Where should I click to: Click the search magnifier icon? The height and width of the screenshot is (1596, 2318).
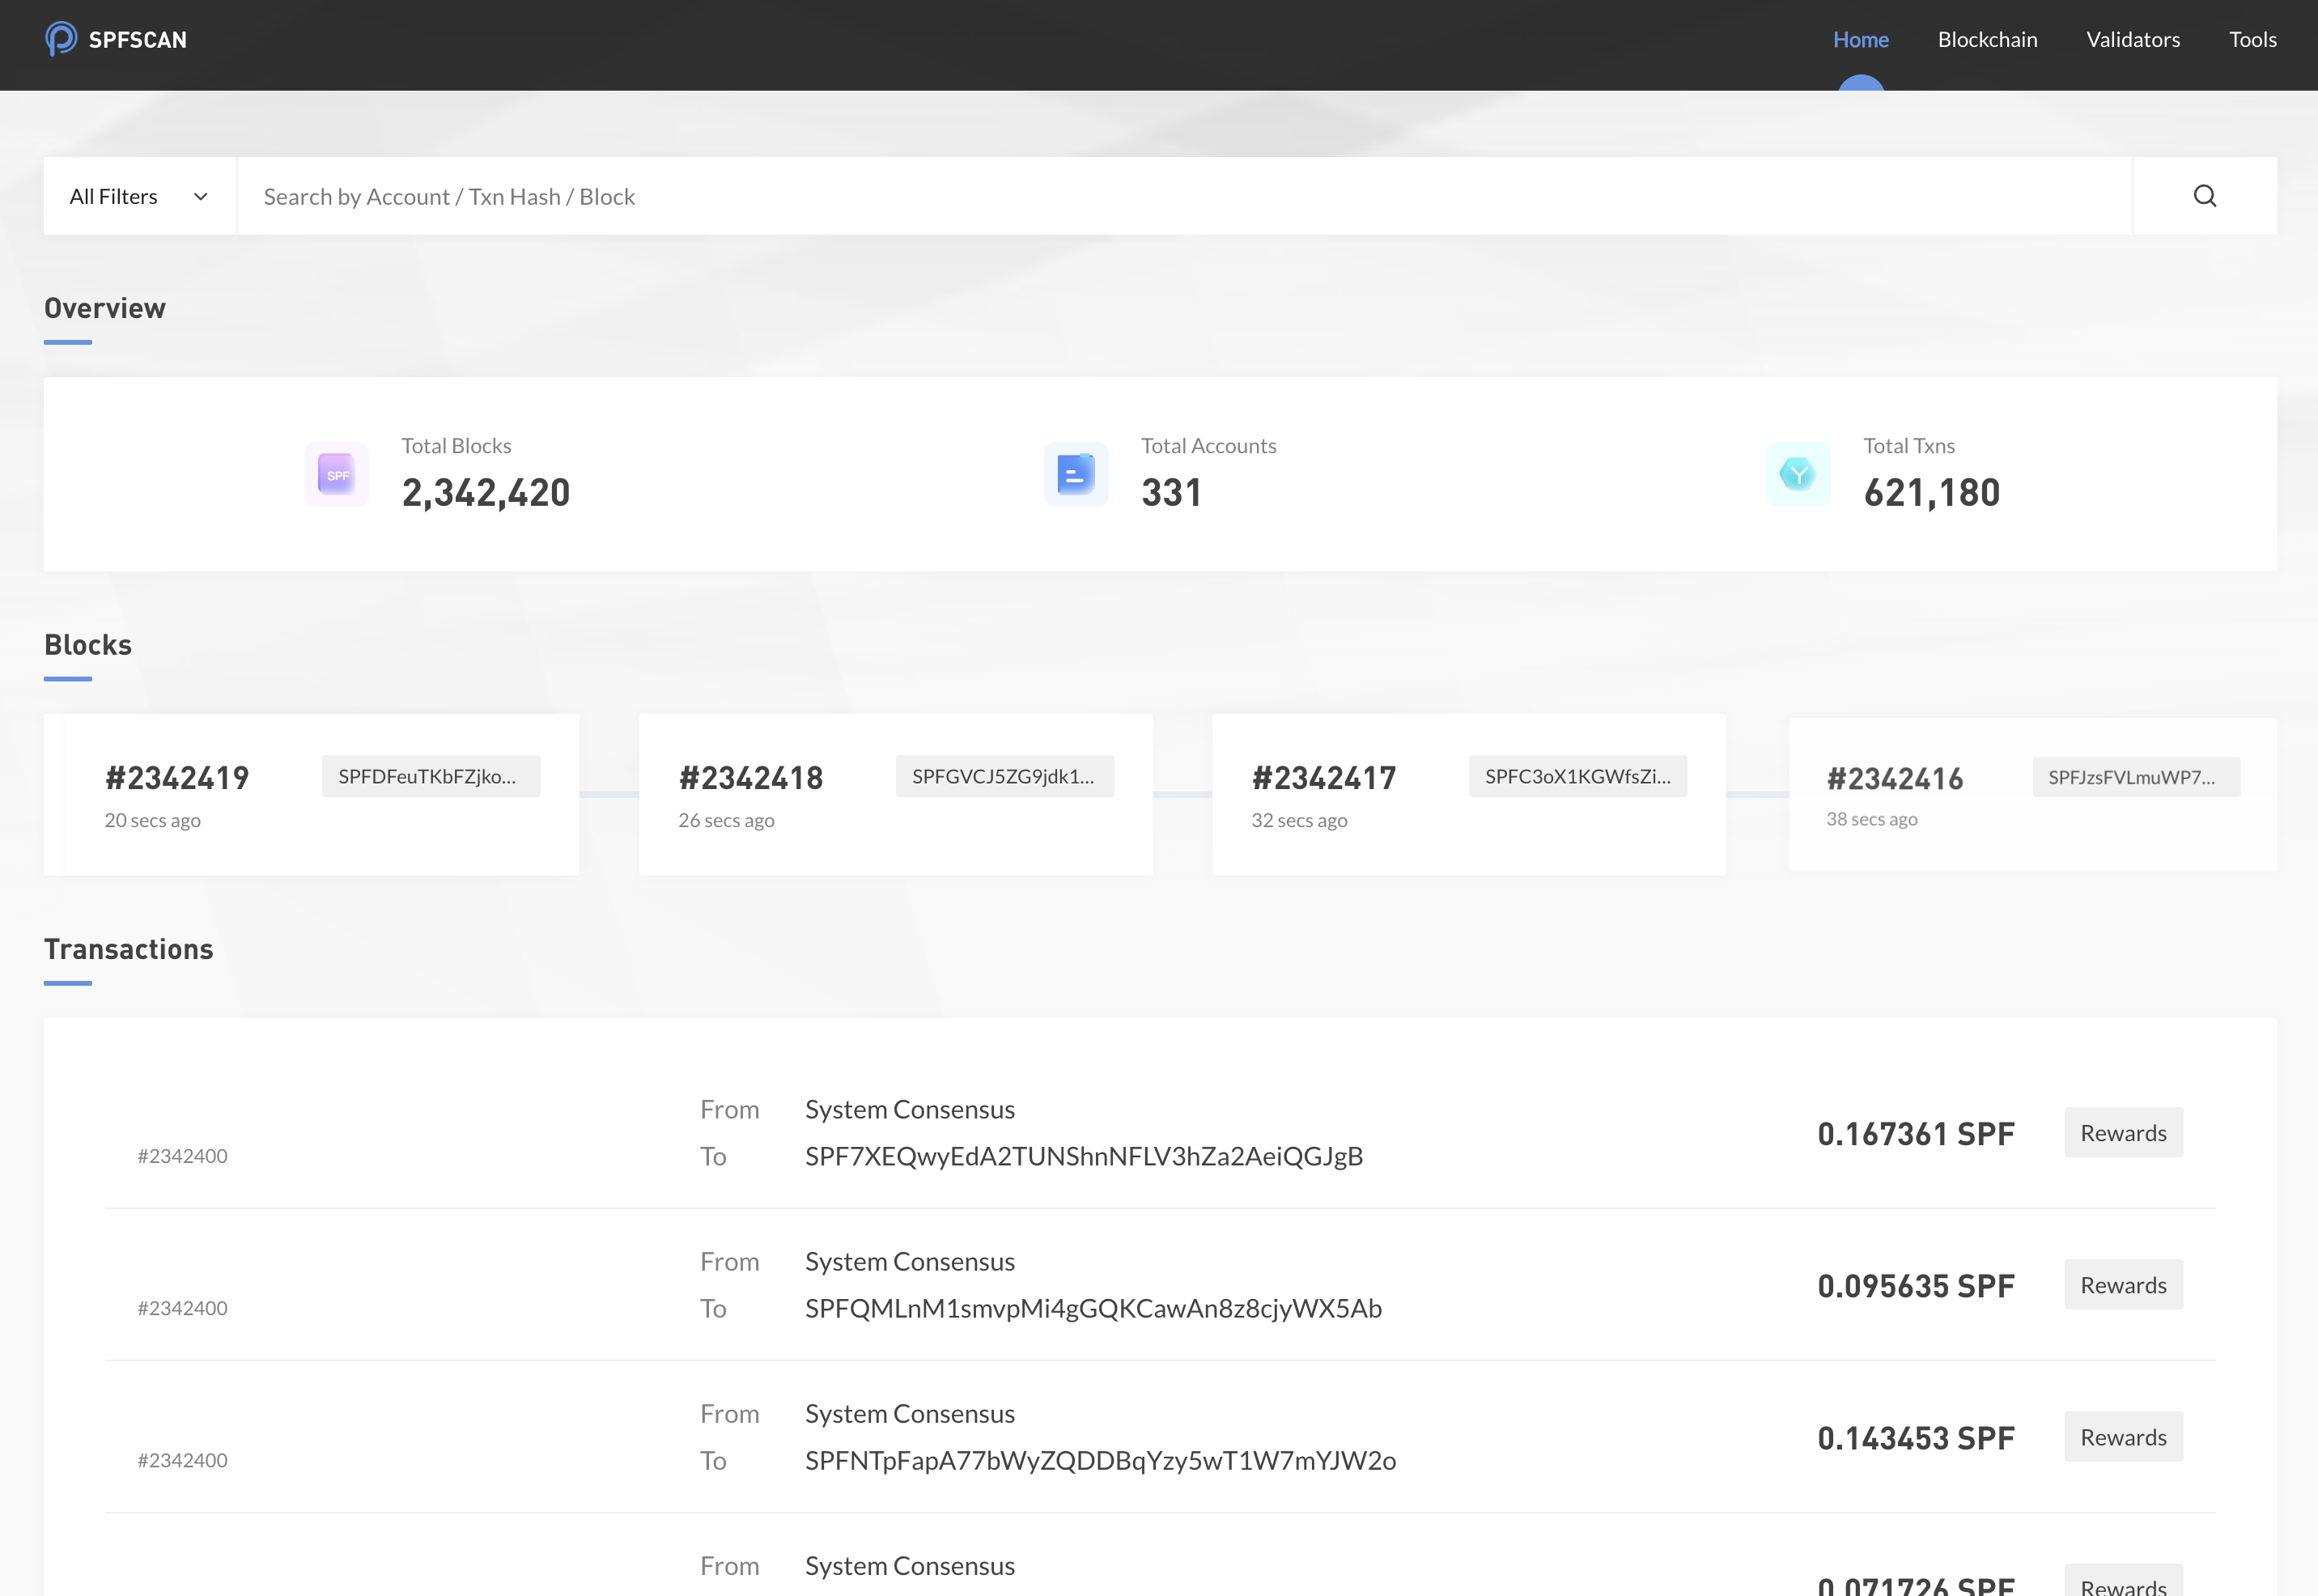[x=2205, y=196]
